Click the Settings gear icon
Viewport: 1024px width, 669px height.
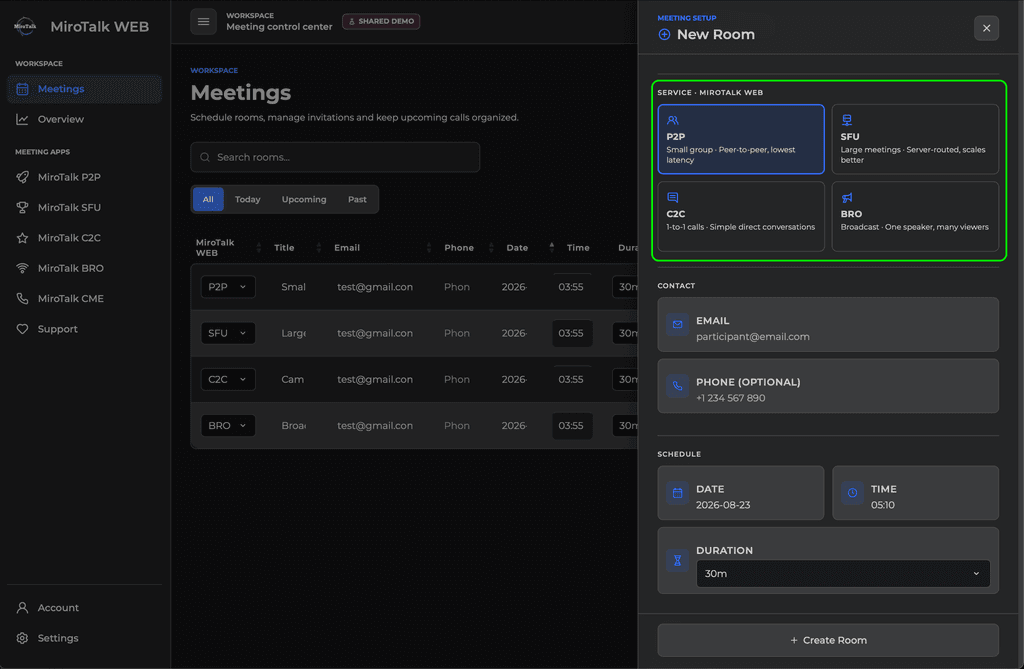click(22, 638)
